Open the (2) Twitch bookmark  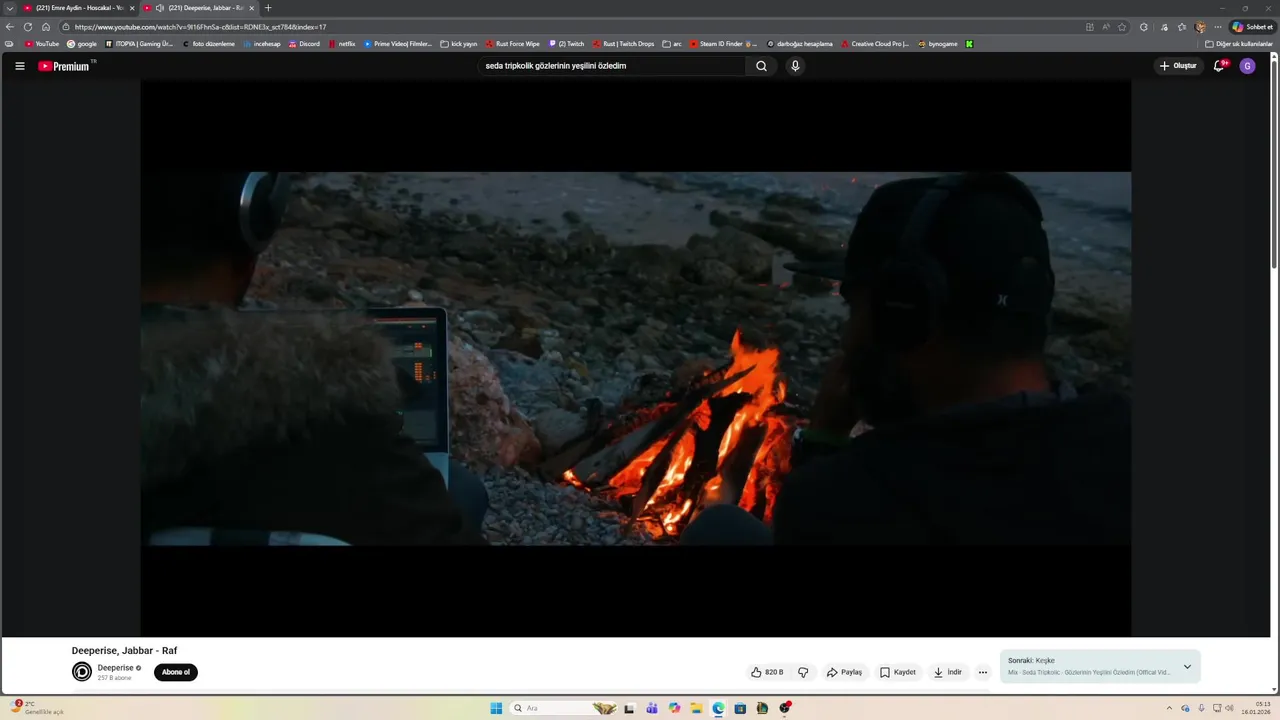565,44
